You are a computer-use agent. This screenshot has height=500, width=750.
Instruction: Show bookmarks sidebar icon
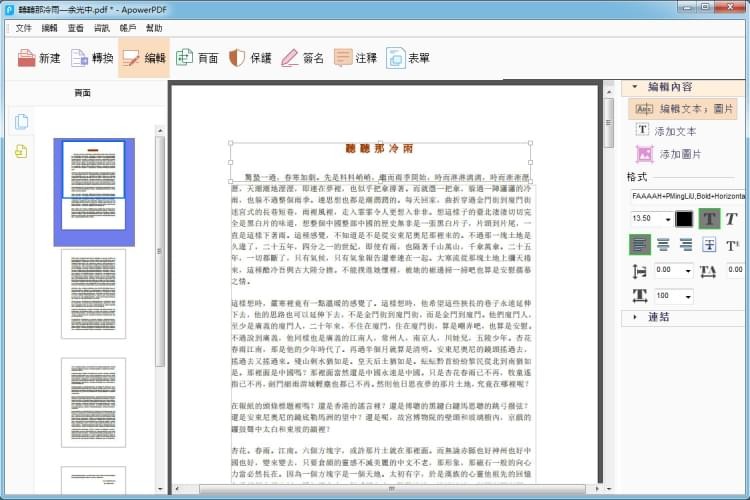click(x=21, y=151)
